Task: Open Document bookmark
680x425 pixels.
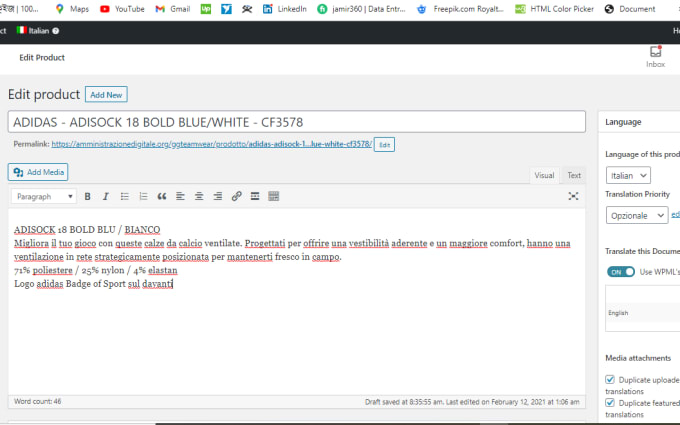Action: pos(630,9)
